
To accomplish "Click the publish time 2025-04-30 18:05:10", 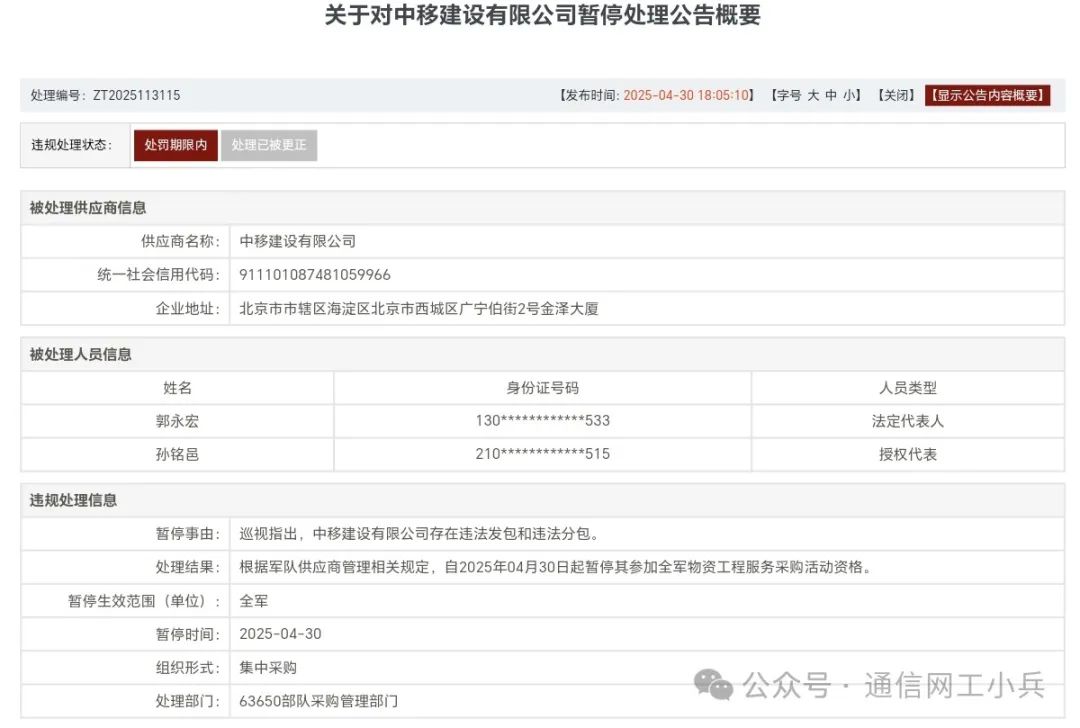I will pyautogui.click(x=687, y=96).
